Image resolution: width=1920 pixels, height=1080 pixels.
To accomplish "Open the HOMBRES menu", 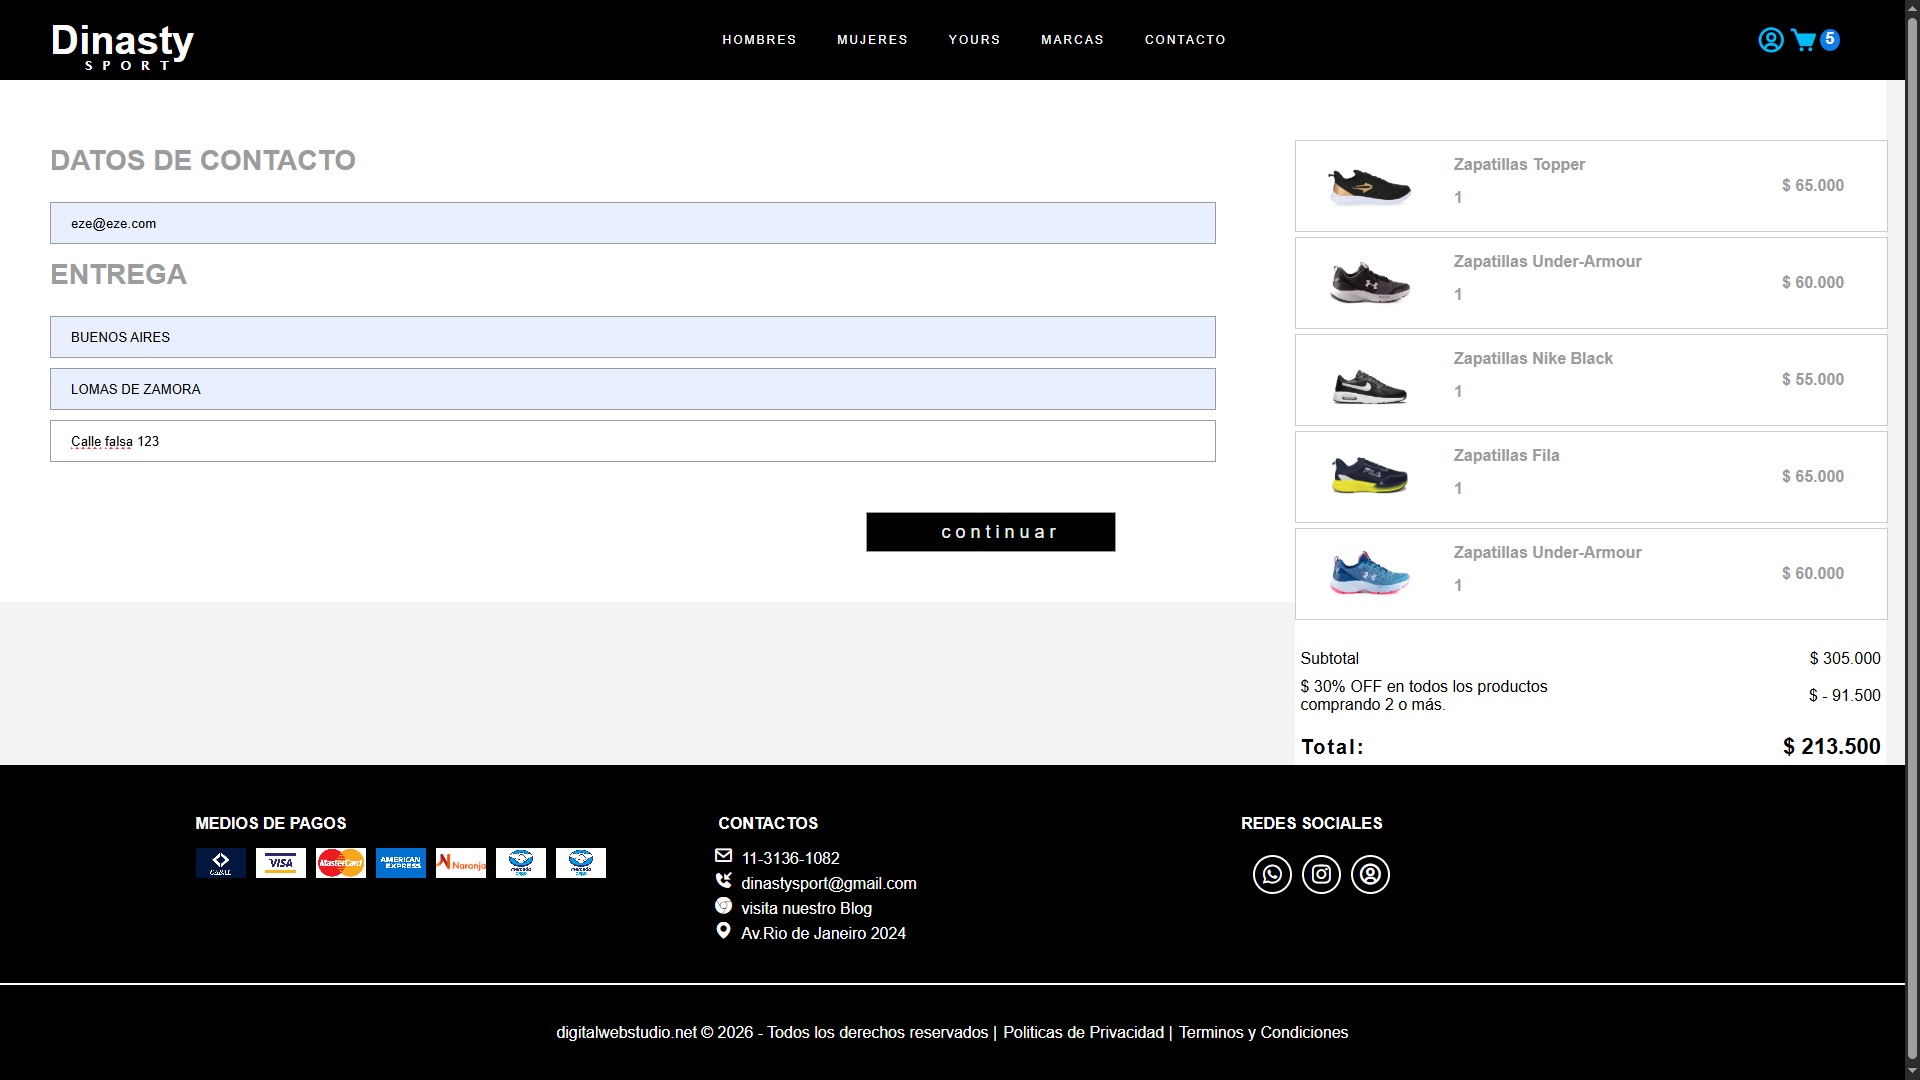I will click(759, 40).
